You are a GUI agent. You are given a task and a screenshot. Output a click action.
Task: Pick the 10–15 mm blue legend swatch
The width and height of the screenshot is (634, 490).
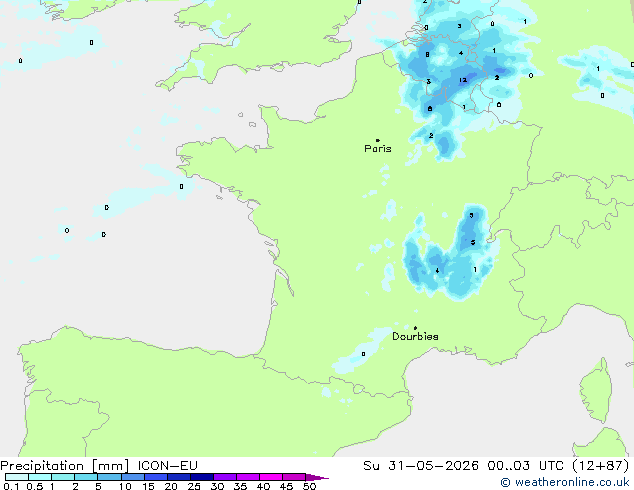tap(133, 477)
